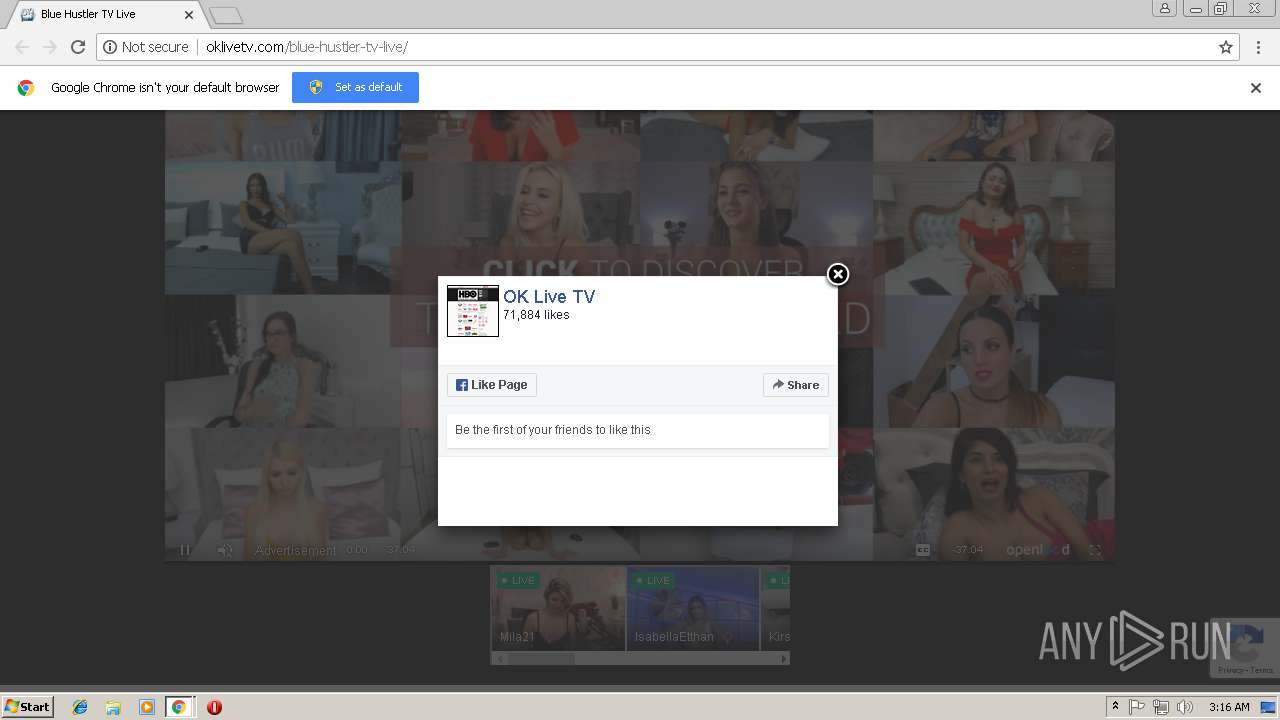Open the volume control tray icon
Screen dimensions: 1280x720
1185,707
